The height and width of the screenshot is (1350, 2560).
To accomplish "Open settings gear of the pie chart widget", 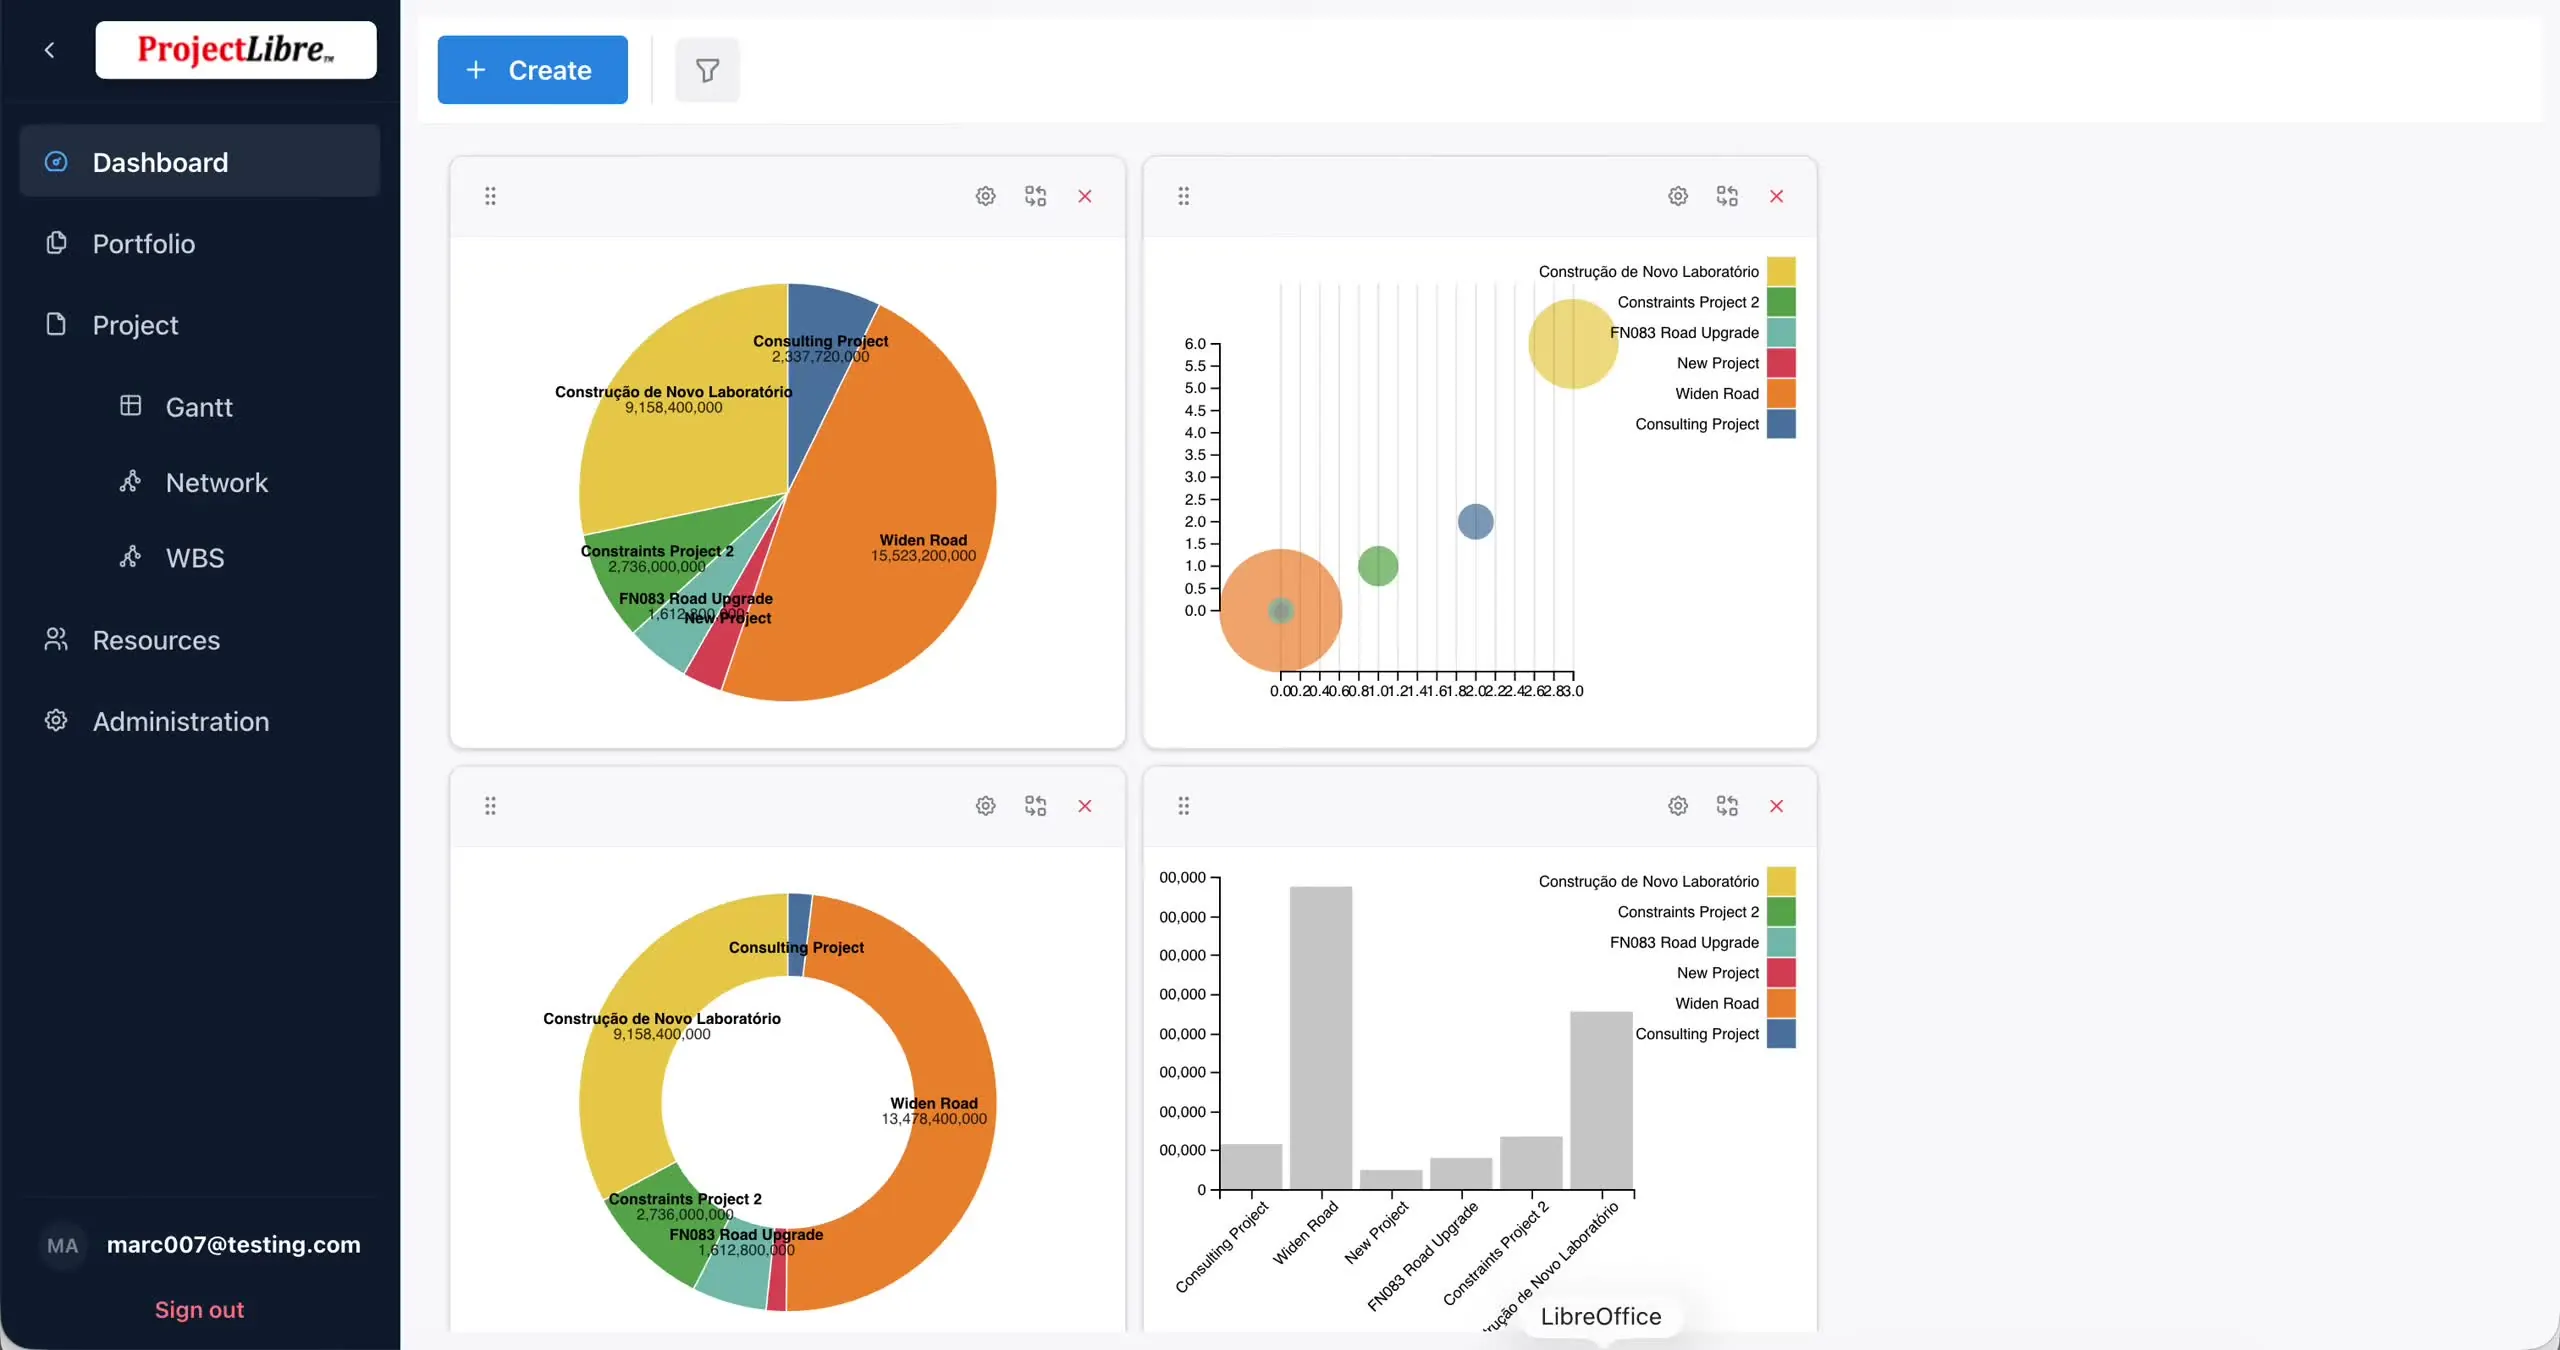I will 985,196.
